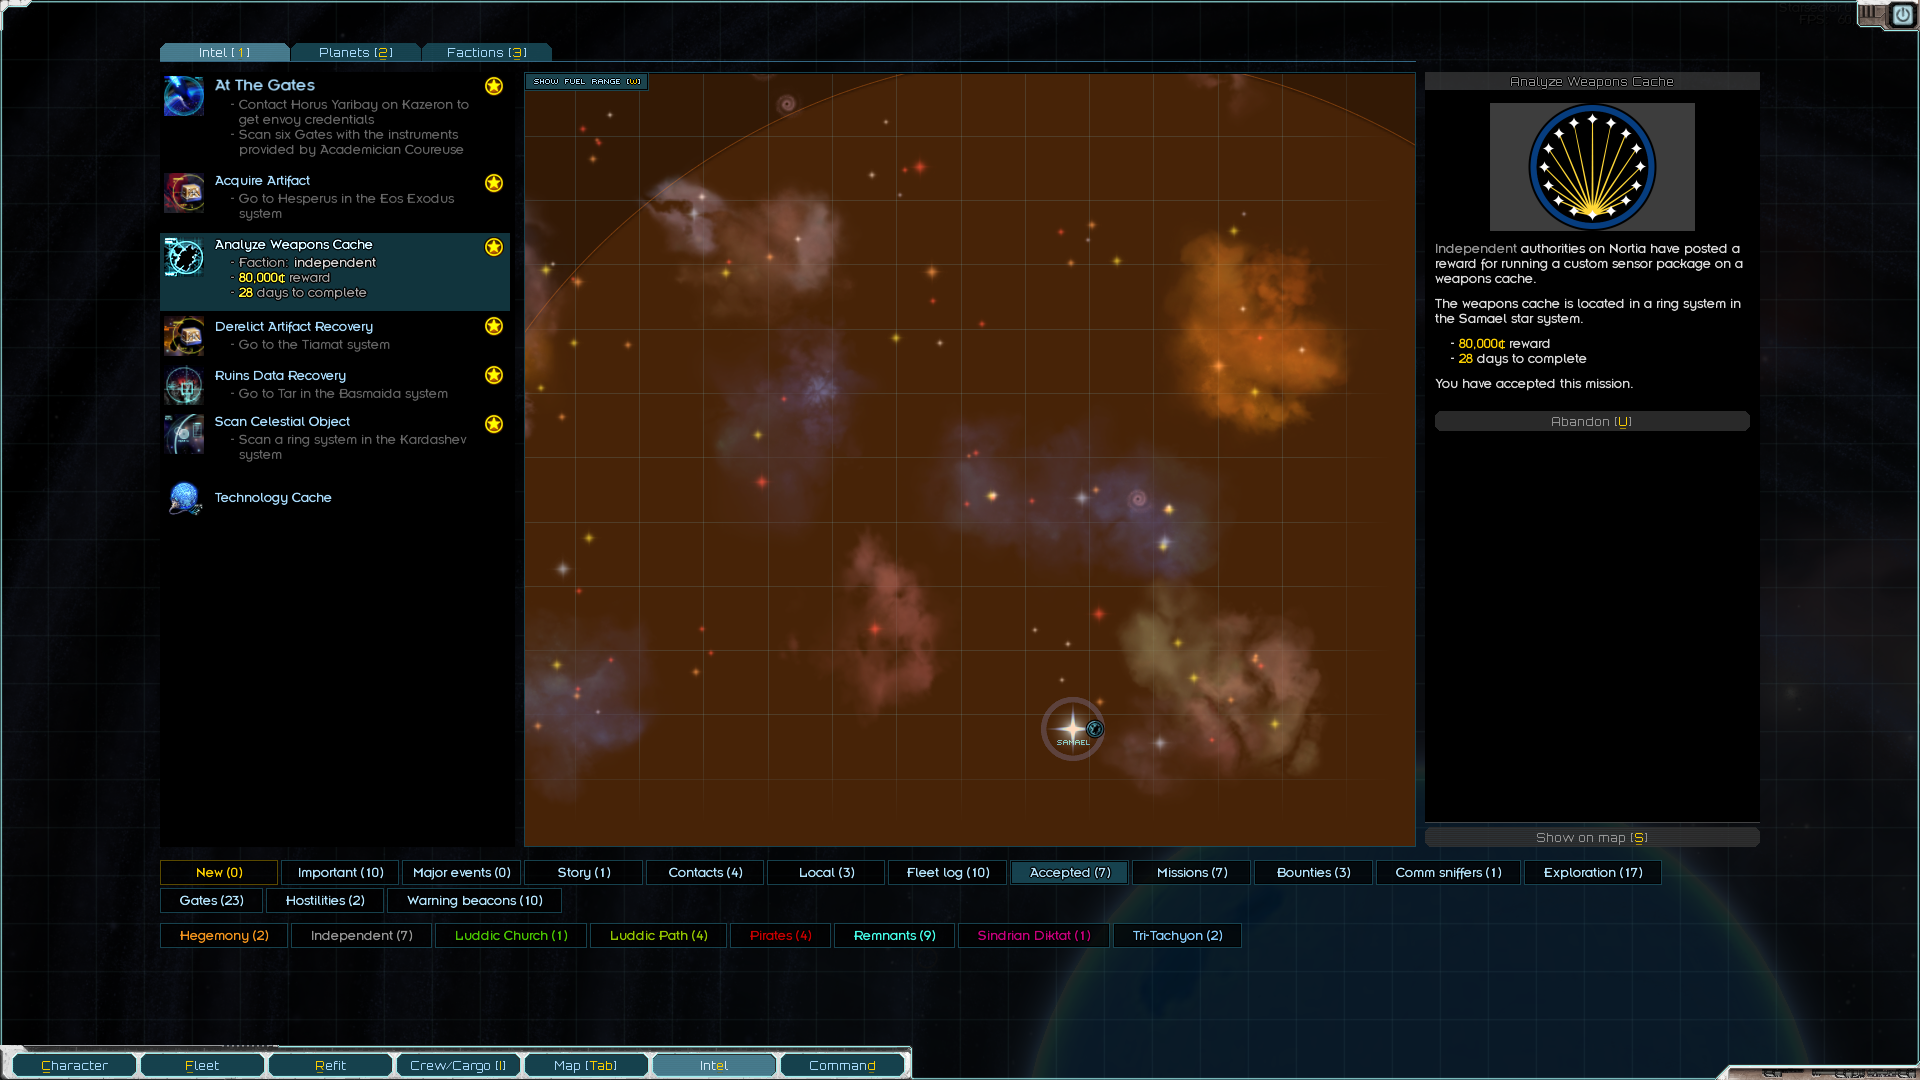Click the Ruins Data Recovery icon
This screenshot has width=1920, height=1080.
[184, 385]
